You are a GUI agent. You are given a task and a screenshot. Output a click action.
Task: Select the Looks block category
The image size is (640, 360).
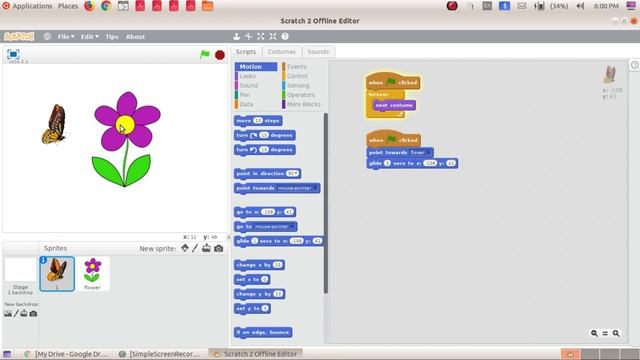click(247, 76)
